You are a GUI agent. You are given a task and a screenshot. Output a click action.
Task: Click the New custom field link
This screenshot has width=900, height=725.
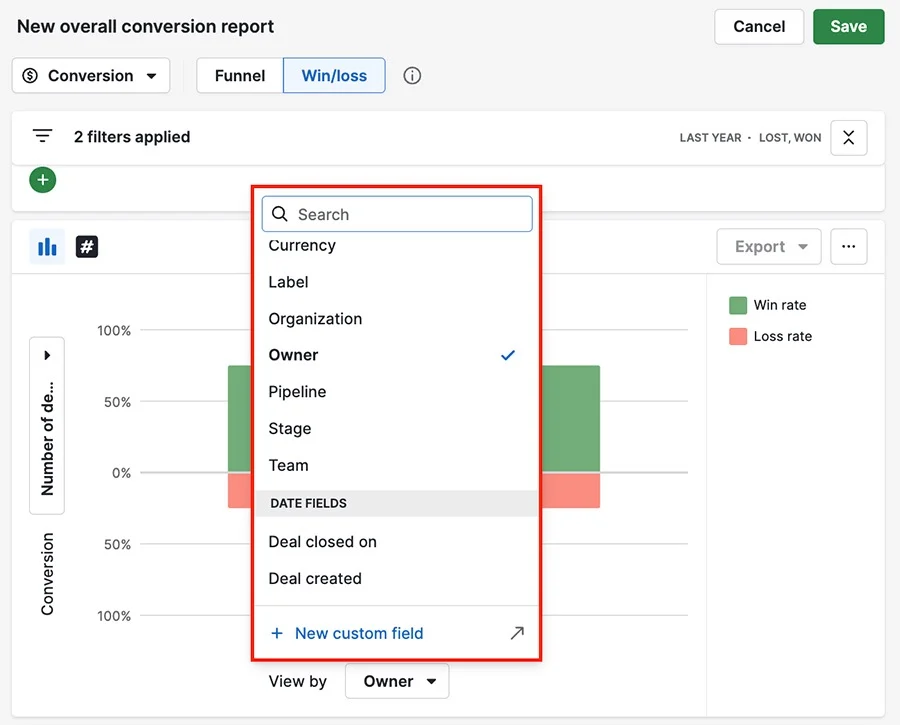(x=359, y=633)
